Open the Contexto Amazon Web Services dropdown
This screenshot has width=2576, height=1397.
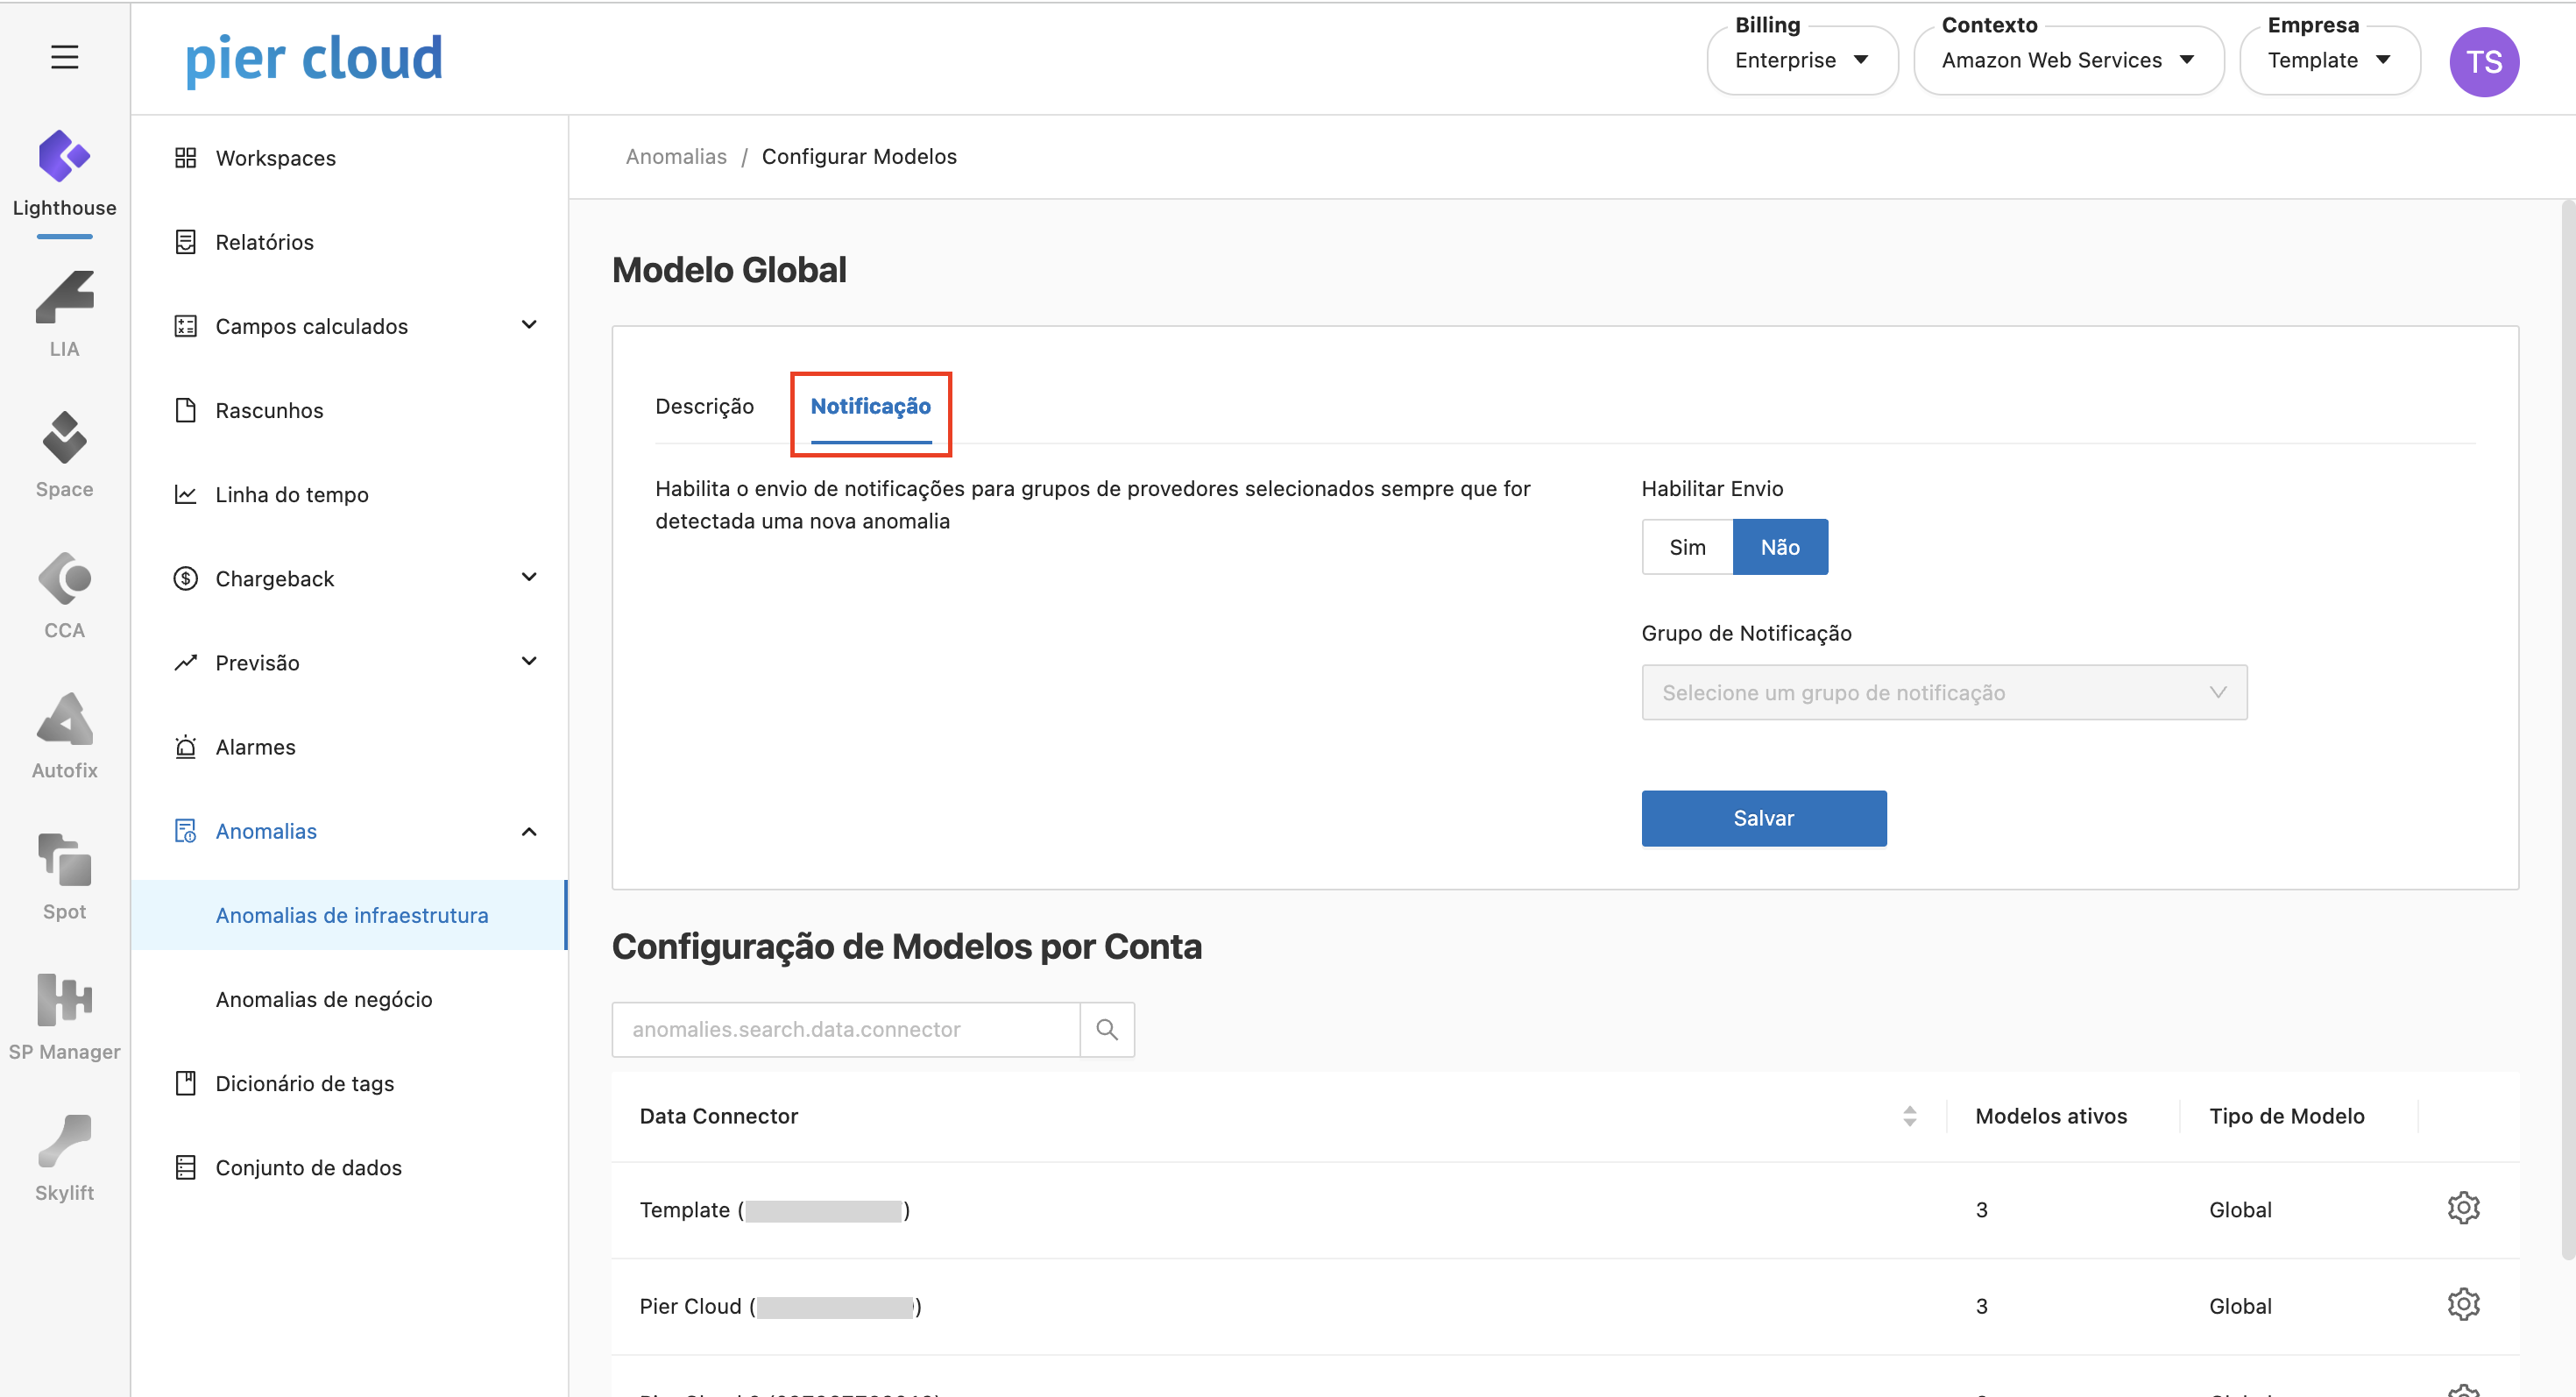2067,61
